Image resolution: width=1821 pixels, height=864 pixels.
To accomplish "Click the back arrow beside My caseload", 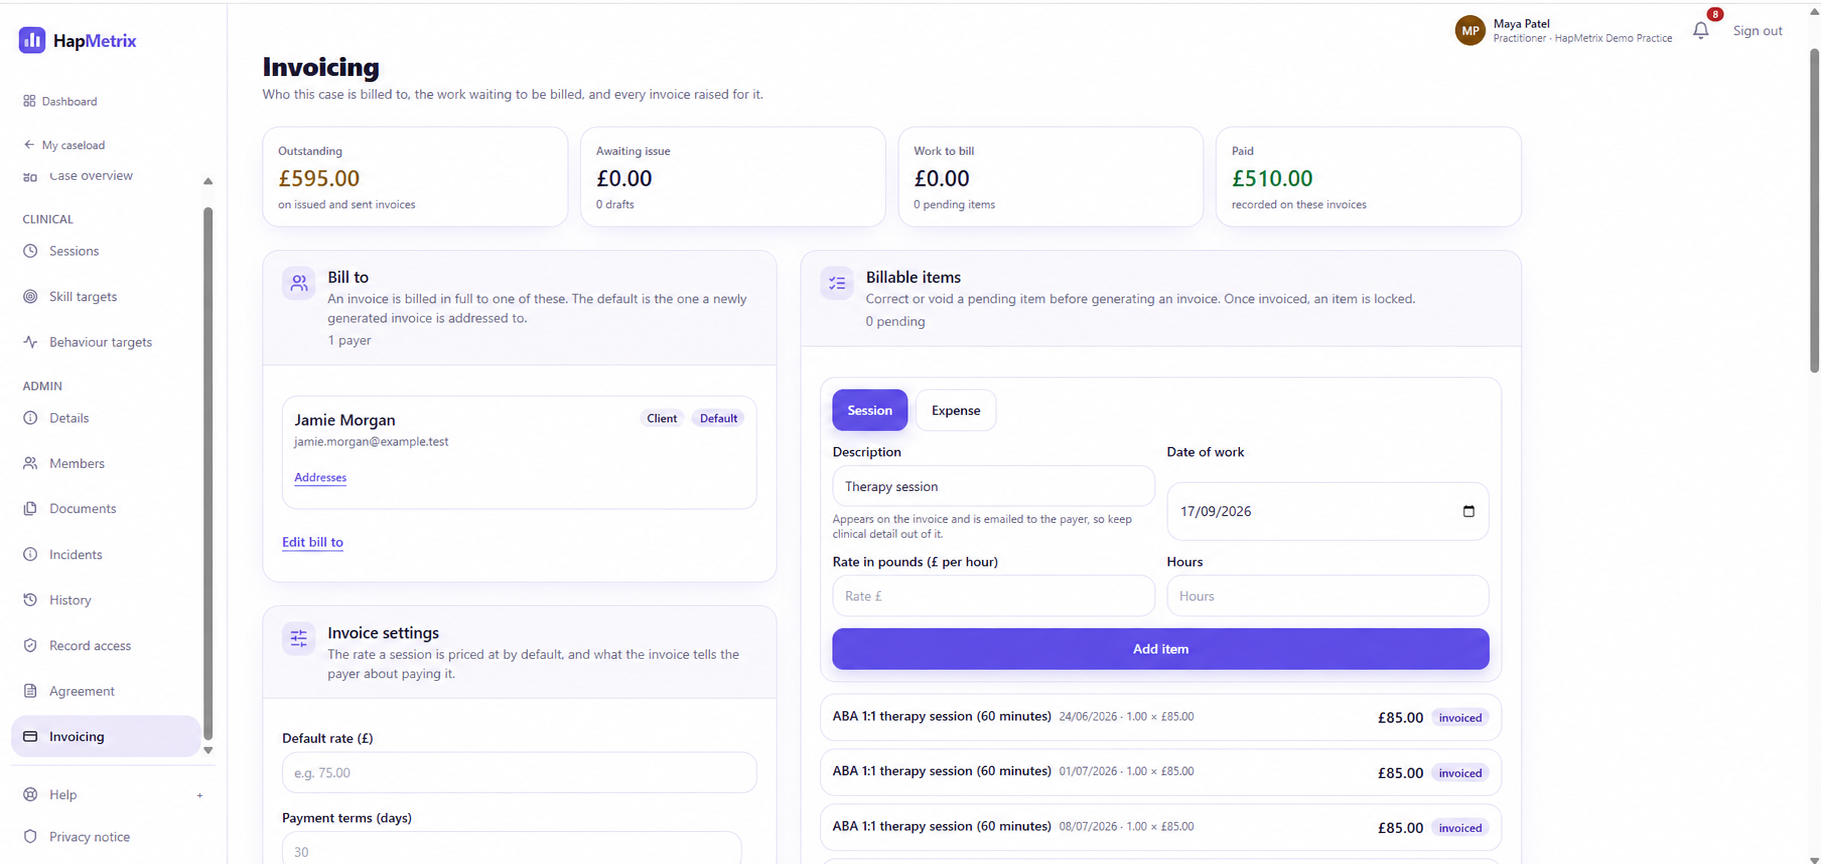I will coord(29,145).
